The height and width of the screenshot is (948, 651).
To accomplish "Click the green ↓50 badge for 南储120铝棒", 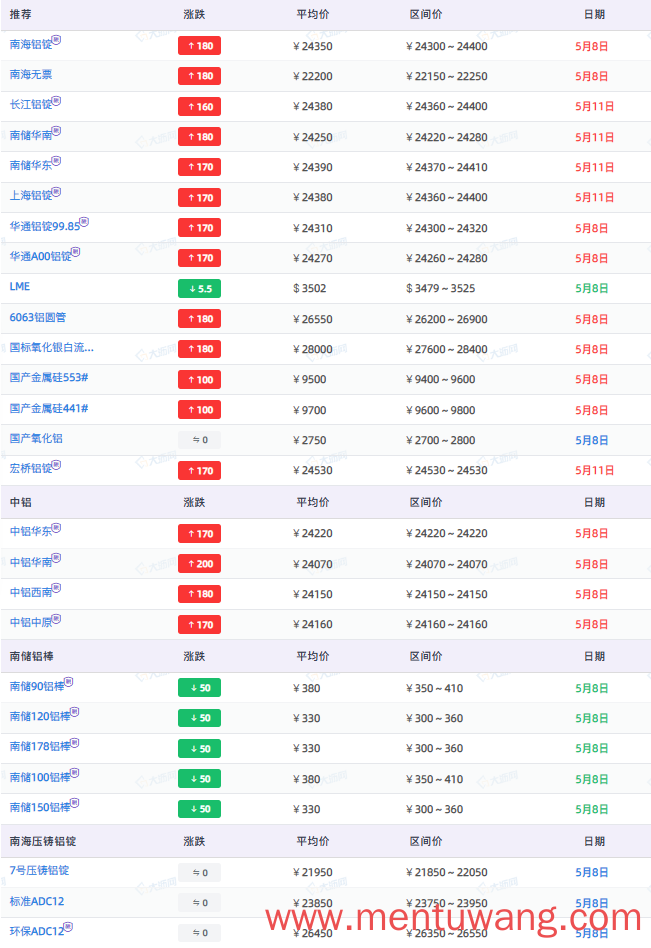I will coord(199,718).
